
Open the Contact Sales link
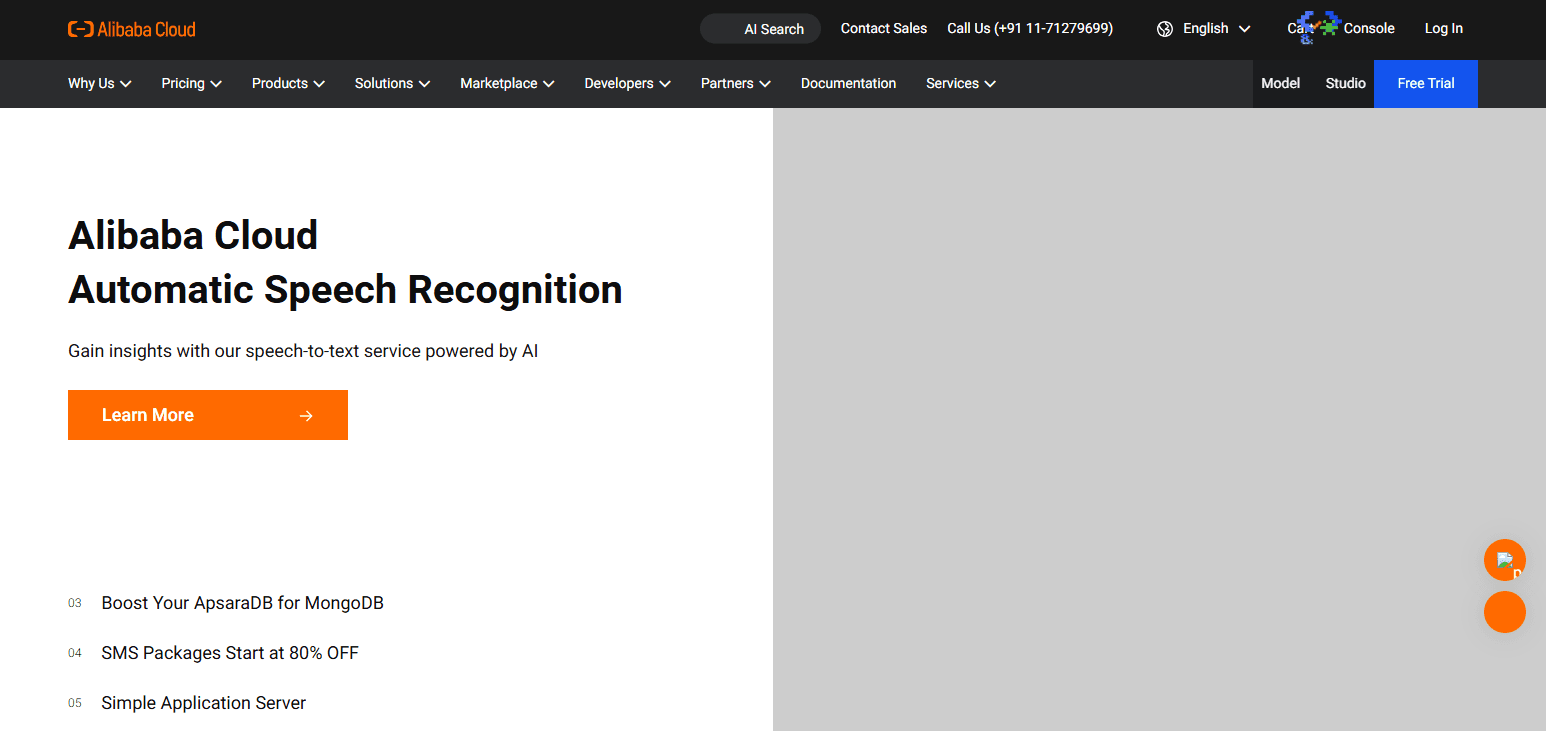click(884, 28)
